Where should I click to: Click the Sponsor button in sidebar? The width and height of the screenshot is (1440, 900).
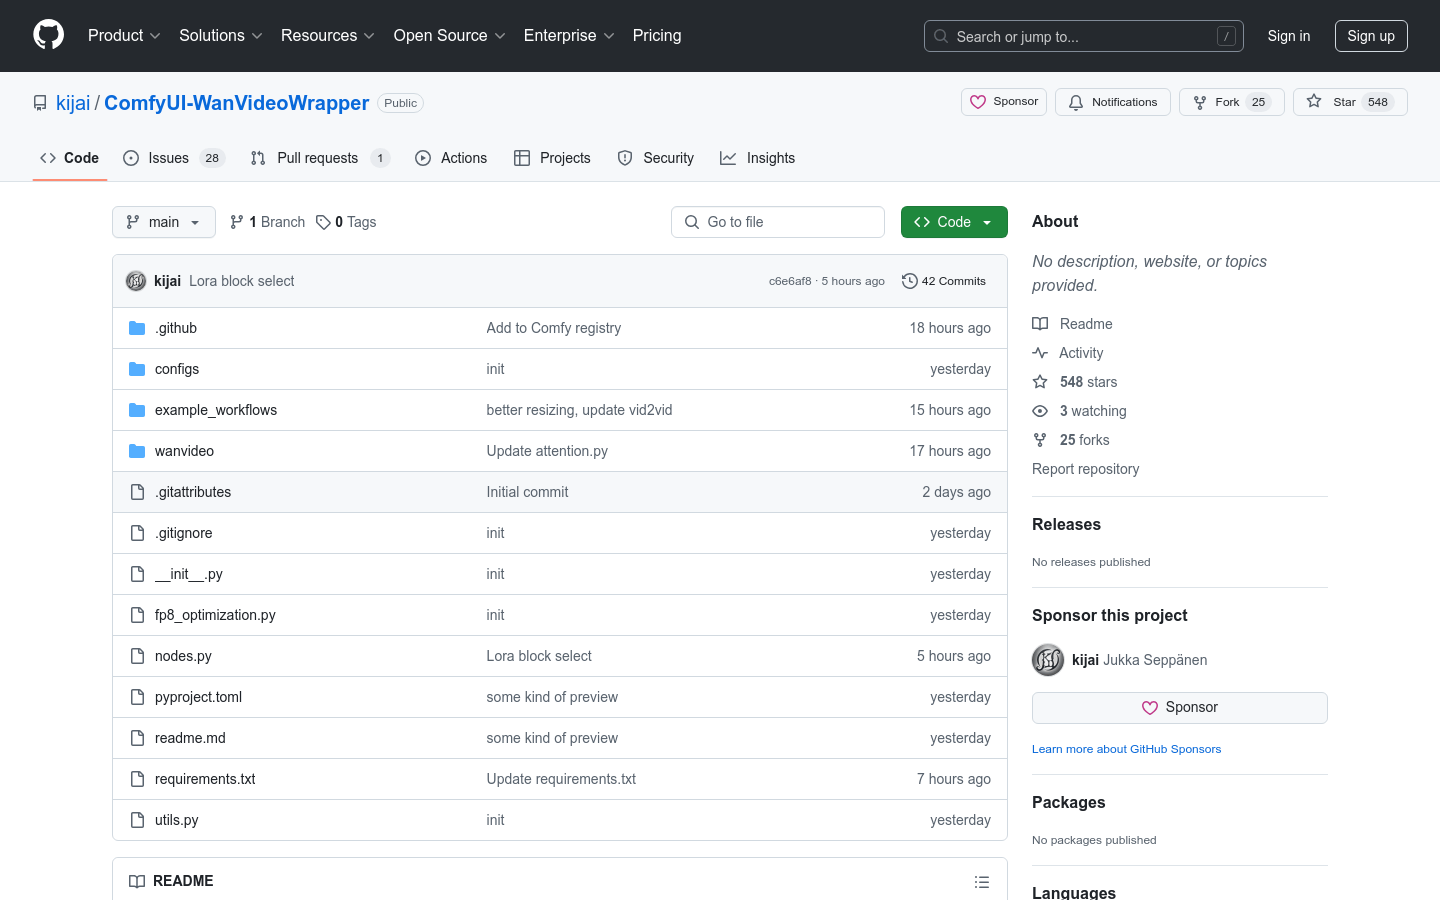[1180, 708]
